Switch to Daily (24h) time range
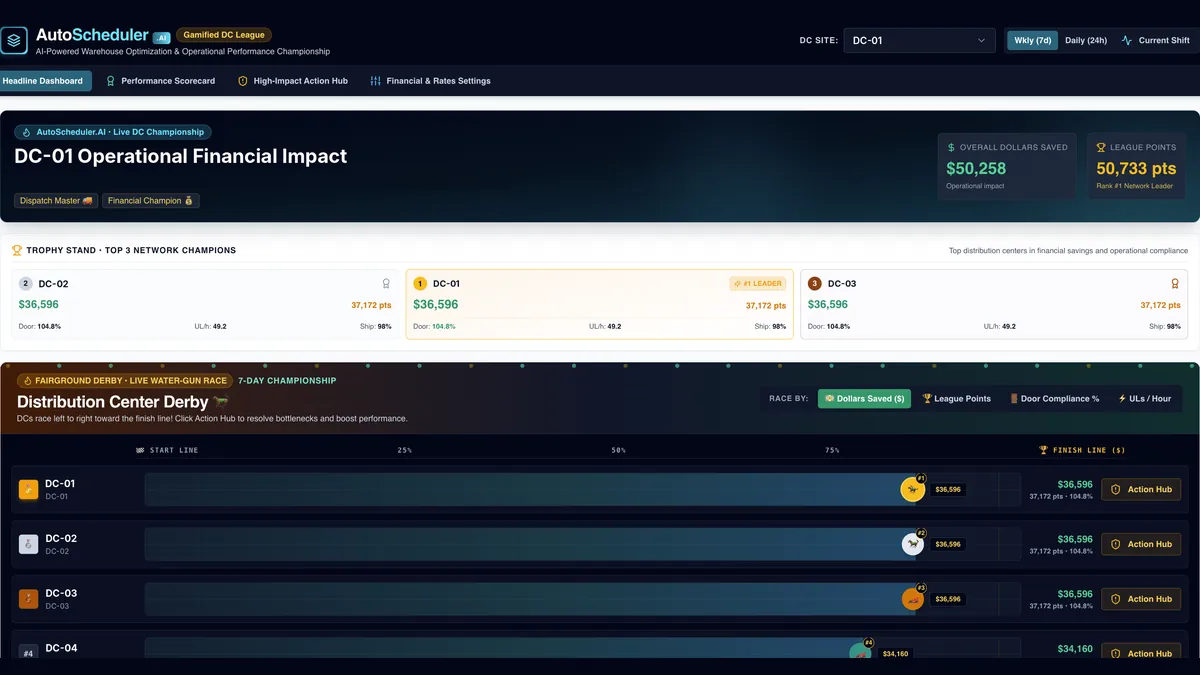This screenshot has height=675, width=1200. 1086,41
